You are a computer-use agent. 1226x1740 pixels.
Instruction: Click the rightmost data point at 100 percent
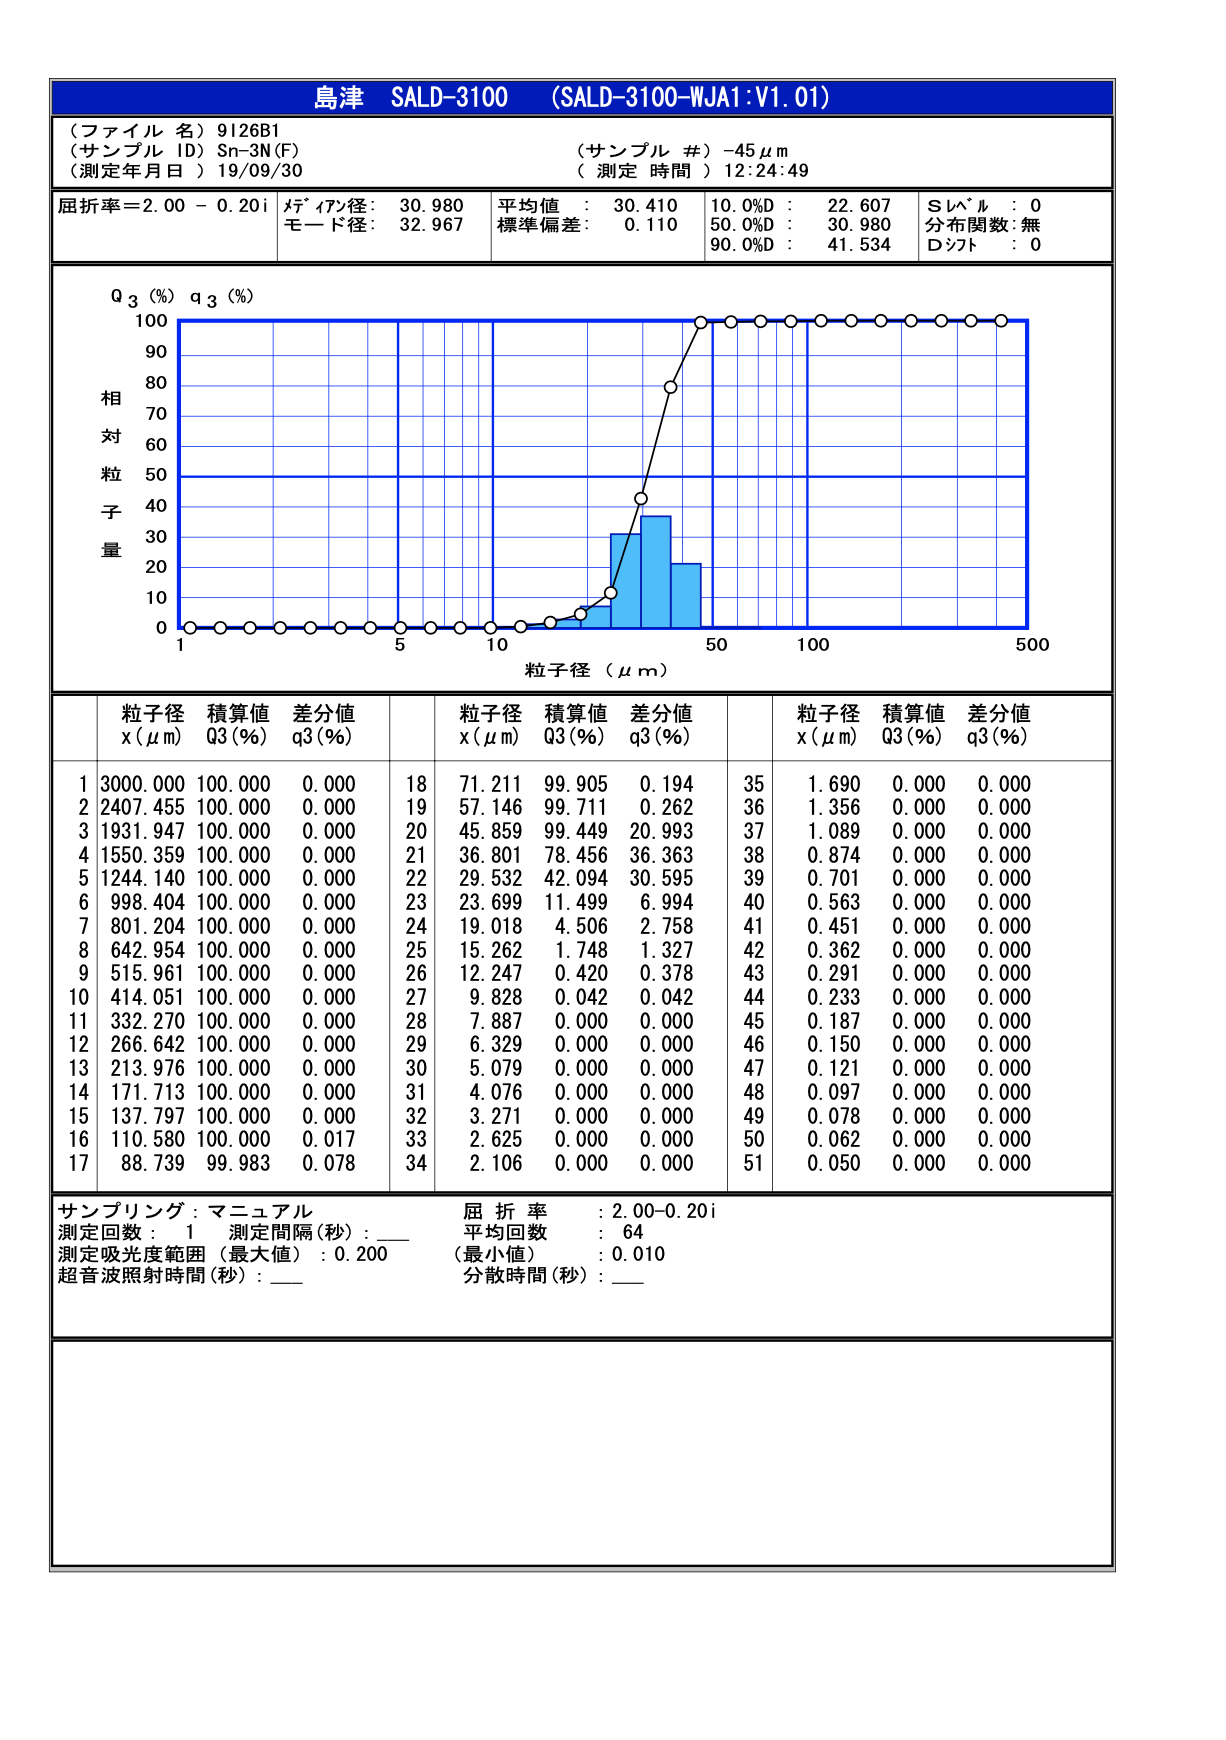click(1001, 321)
